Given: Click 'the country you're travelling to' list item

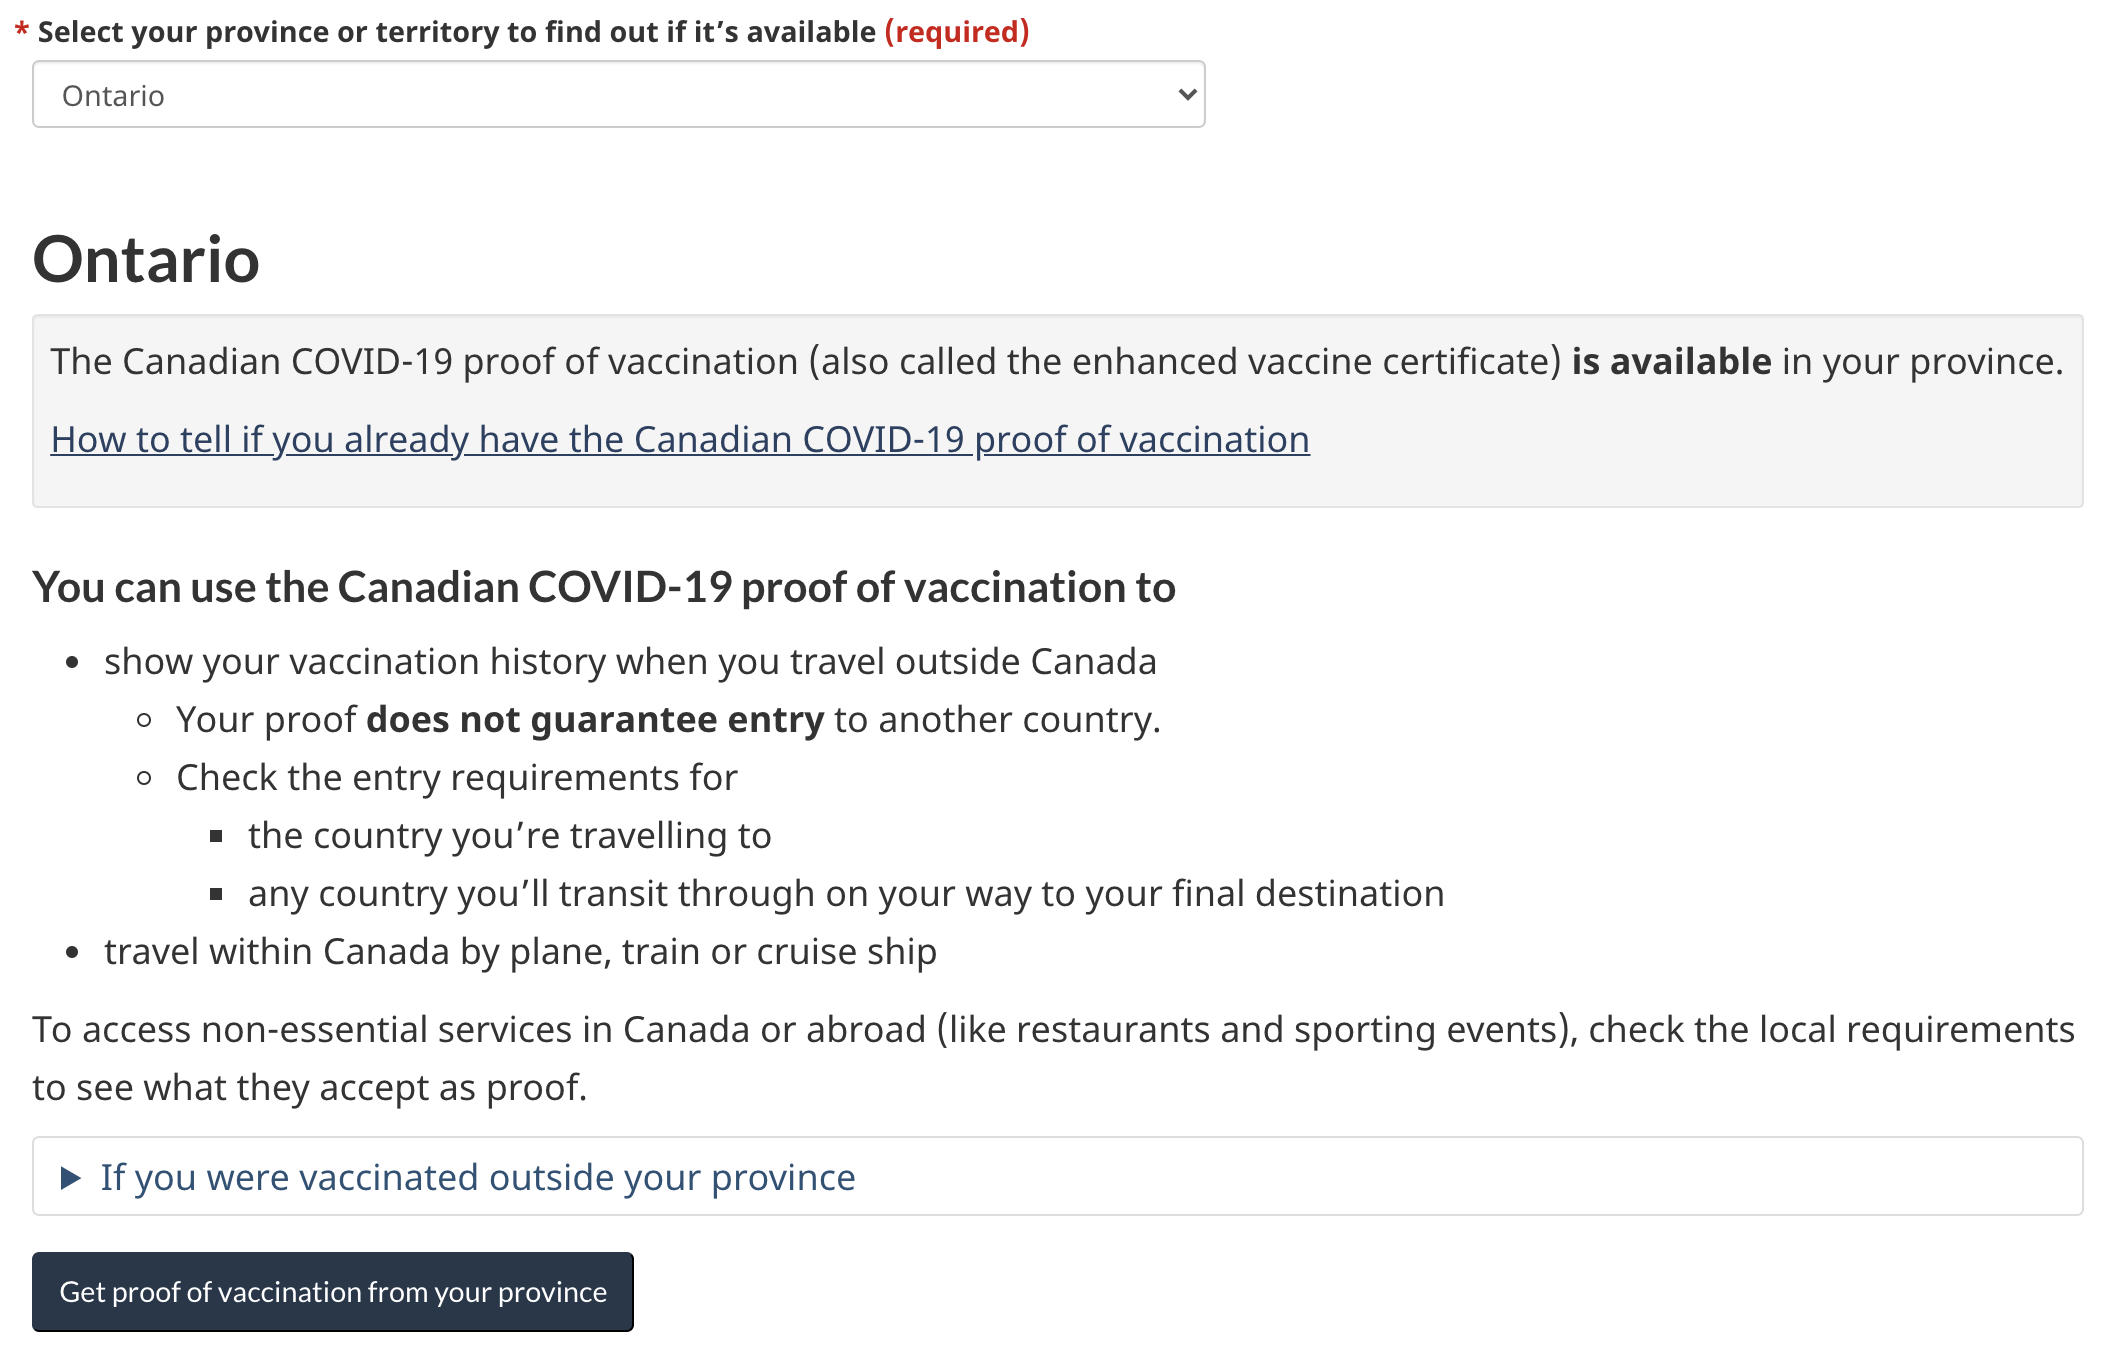Looking at the screenshot, I should click(509, 836).
